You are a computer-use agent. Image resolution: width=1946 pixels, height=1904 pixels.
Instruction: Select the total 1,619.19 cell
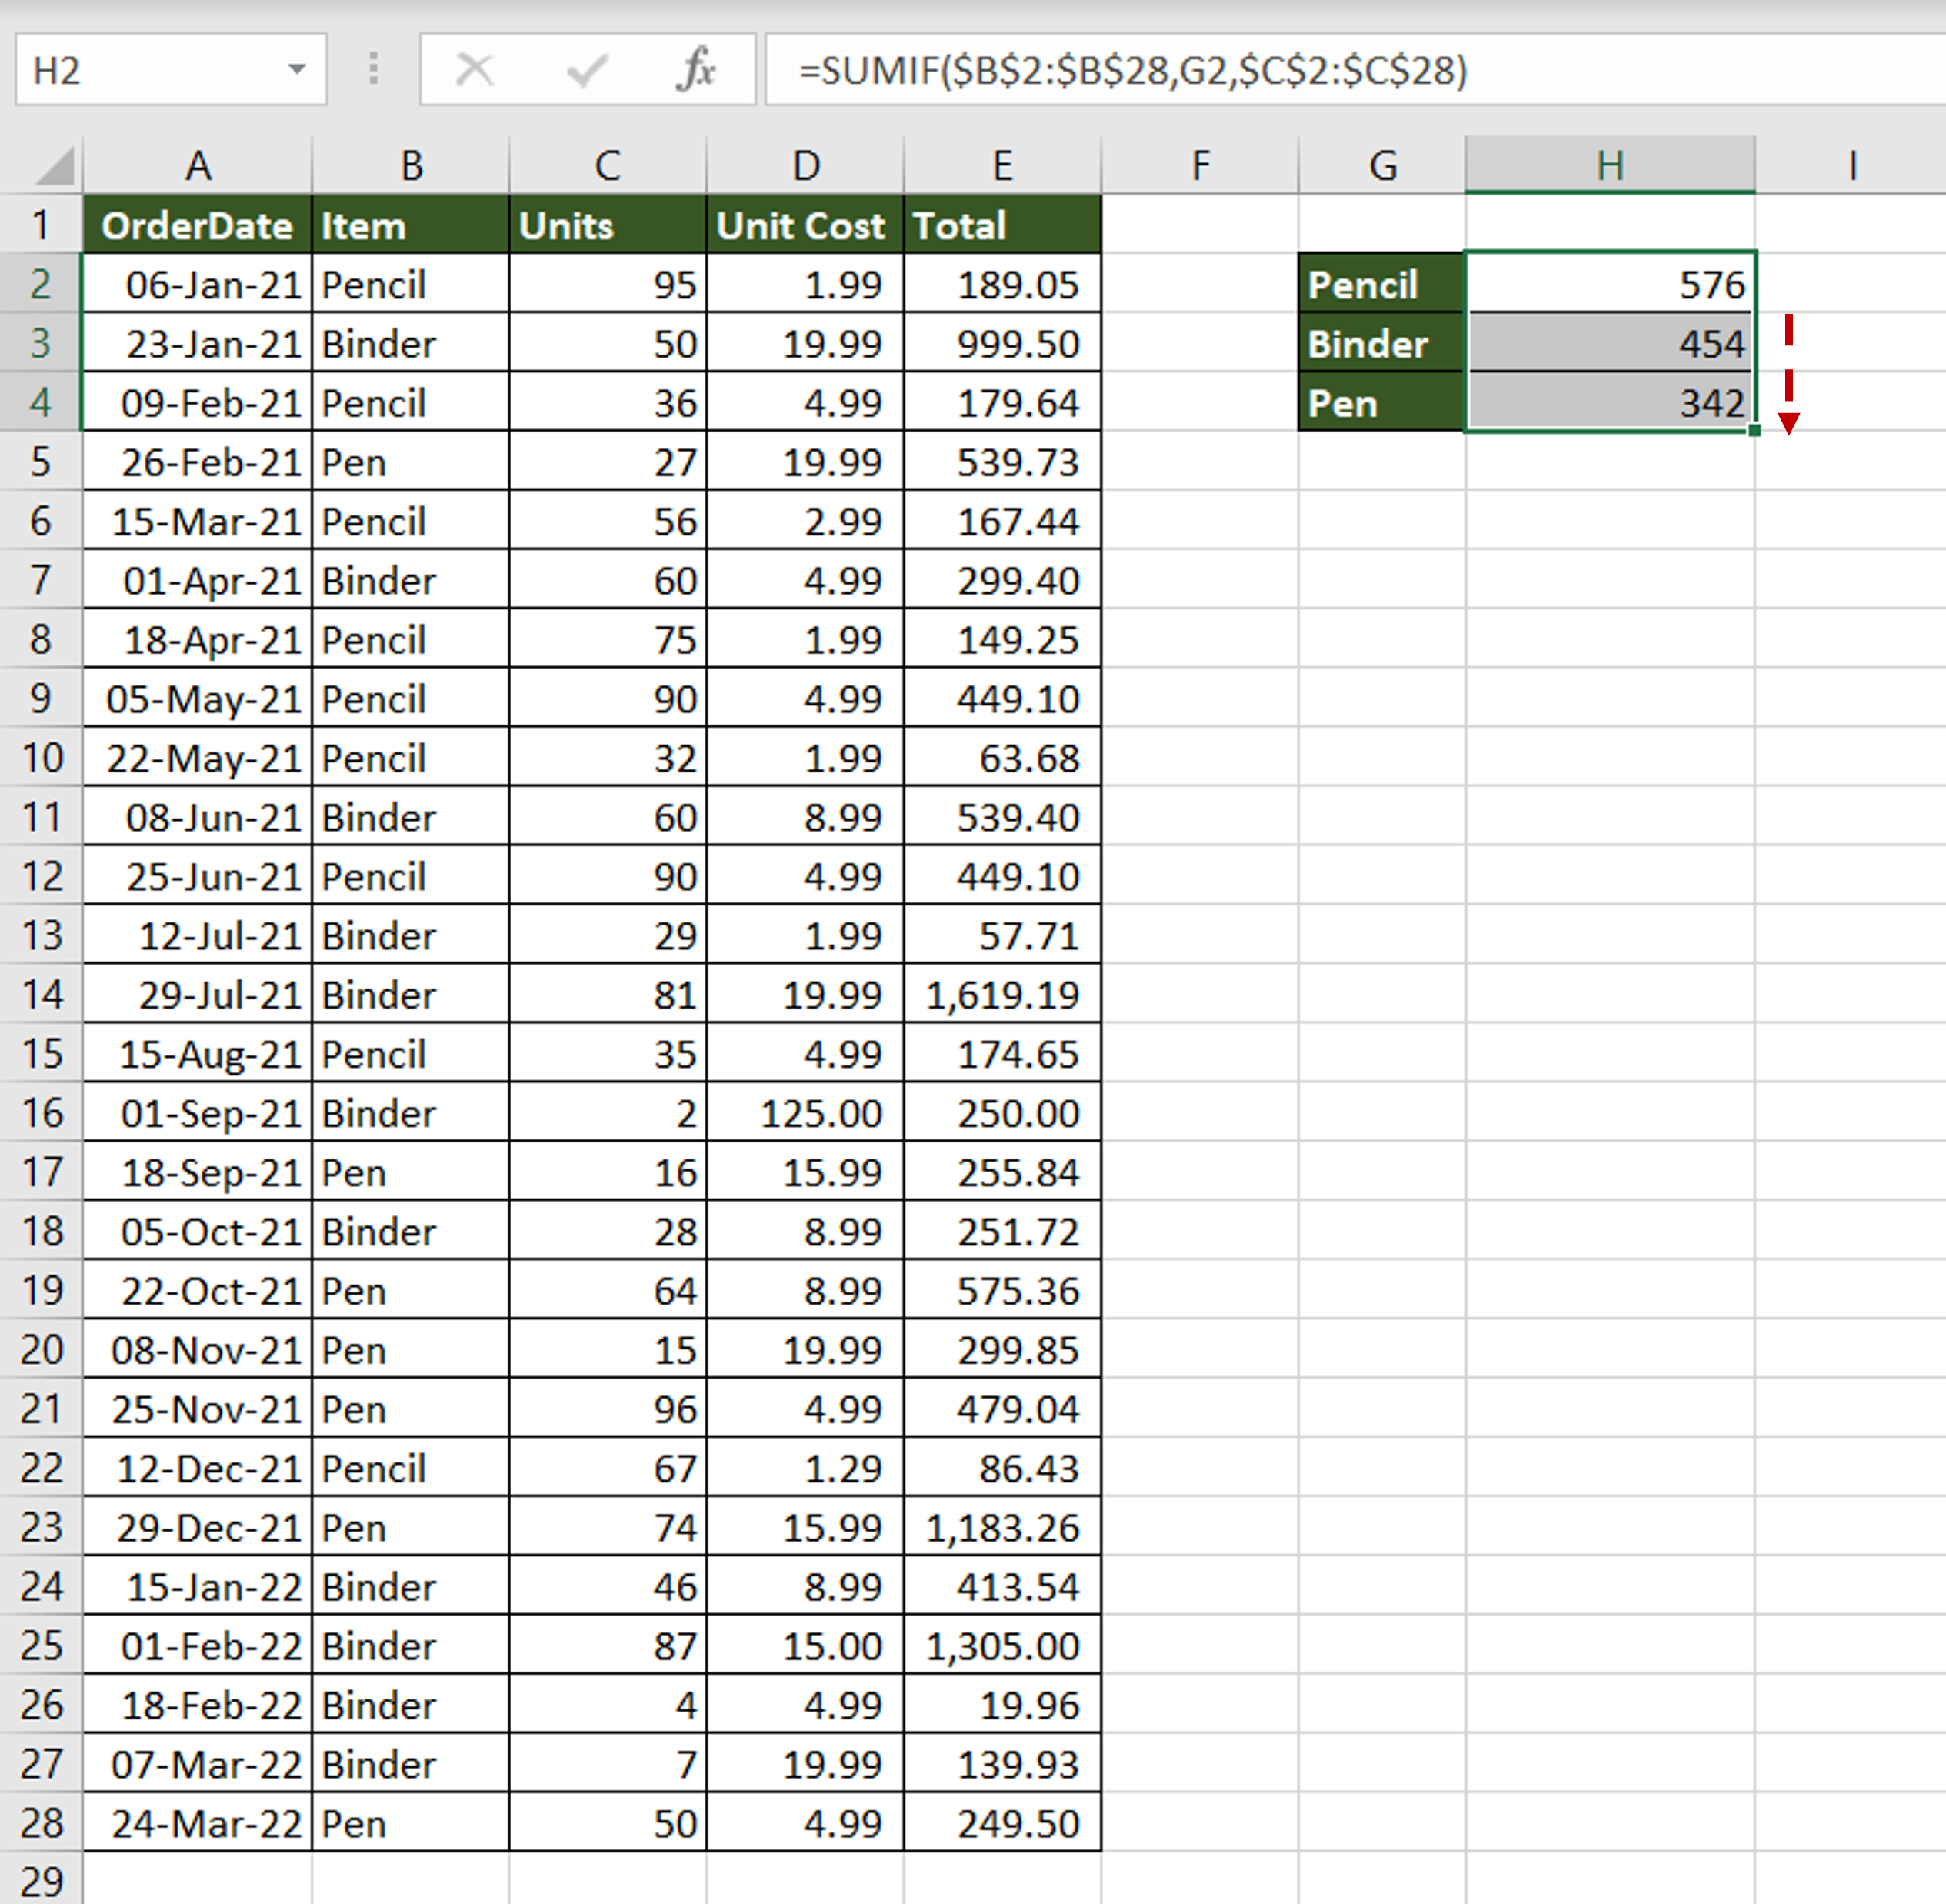pyautogui.click(x=1002, y=994)
